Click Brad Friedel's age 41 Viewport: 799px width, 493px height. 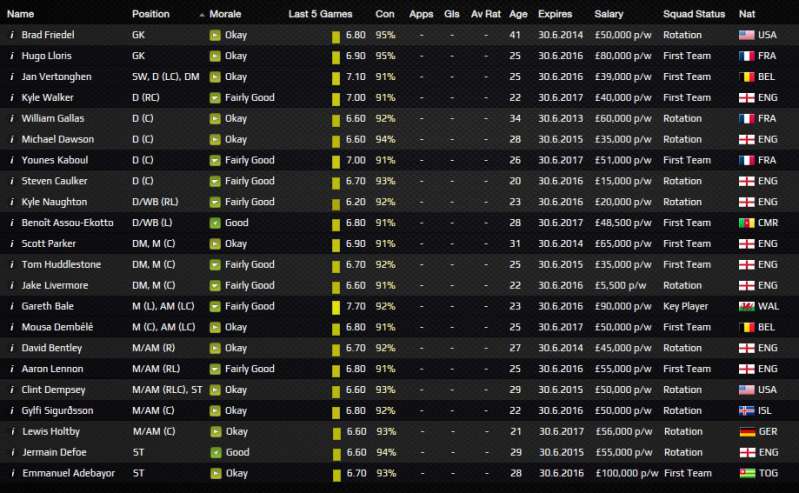[515, 35]
